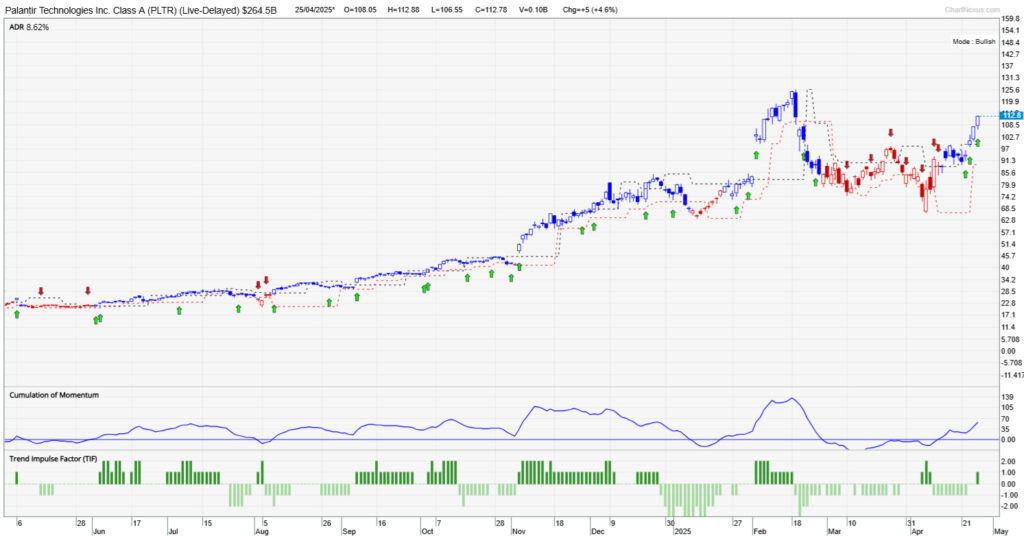This screenshot has width=1024, height=536.
Task: Click the volume value V=0.10B
Action: pos(534,10)
